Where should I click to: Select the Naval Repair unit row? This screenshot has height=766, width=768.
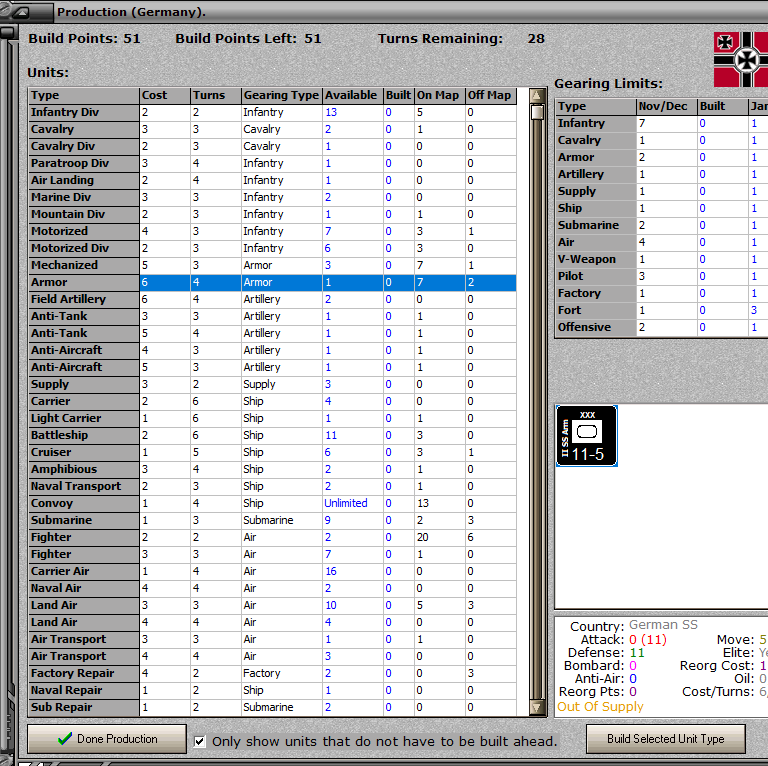[272, 690]
